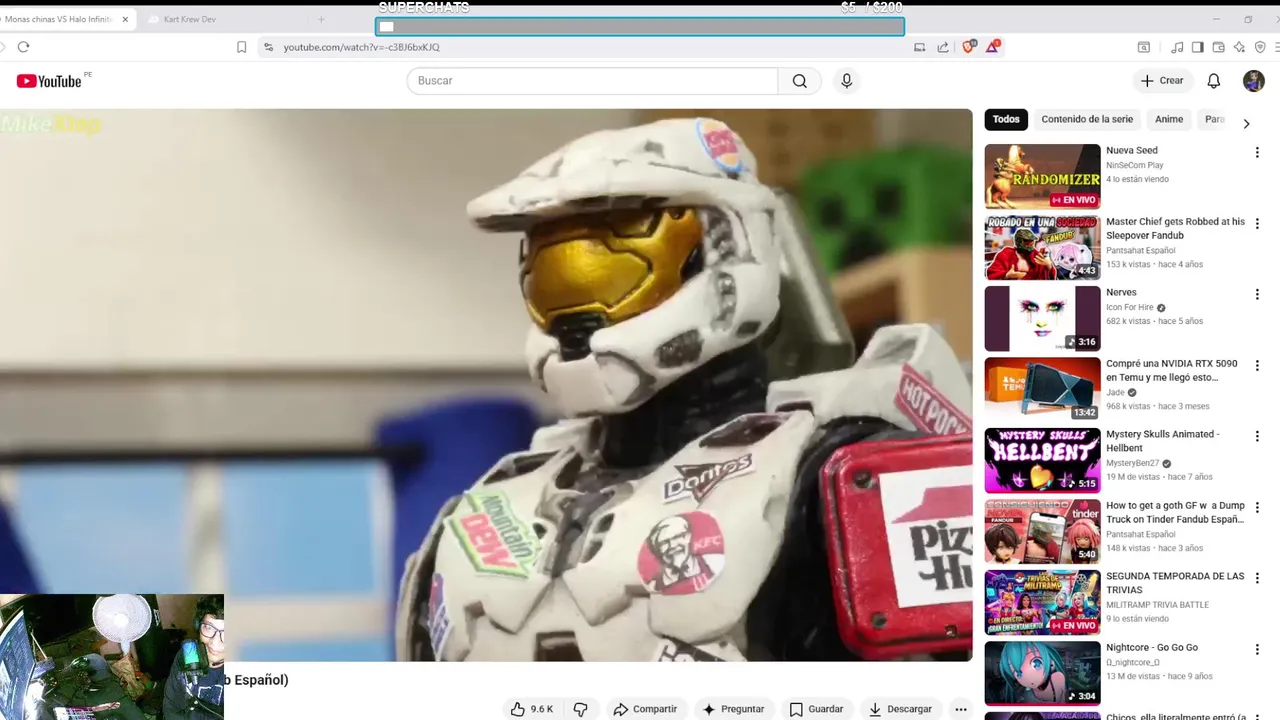
Task: Open Brave Rewards triangle icon
Action: (992, 47)
